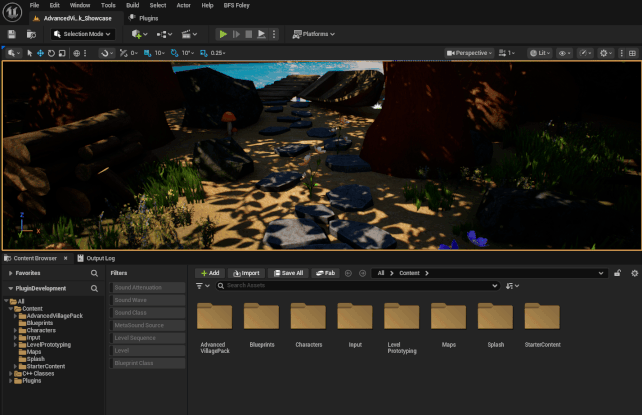
Task: Click the Skip frame advance button
Action: coord(236,34)
